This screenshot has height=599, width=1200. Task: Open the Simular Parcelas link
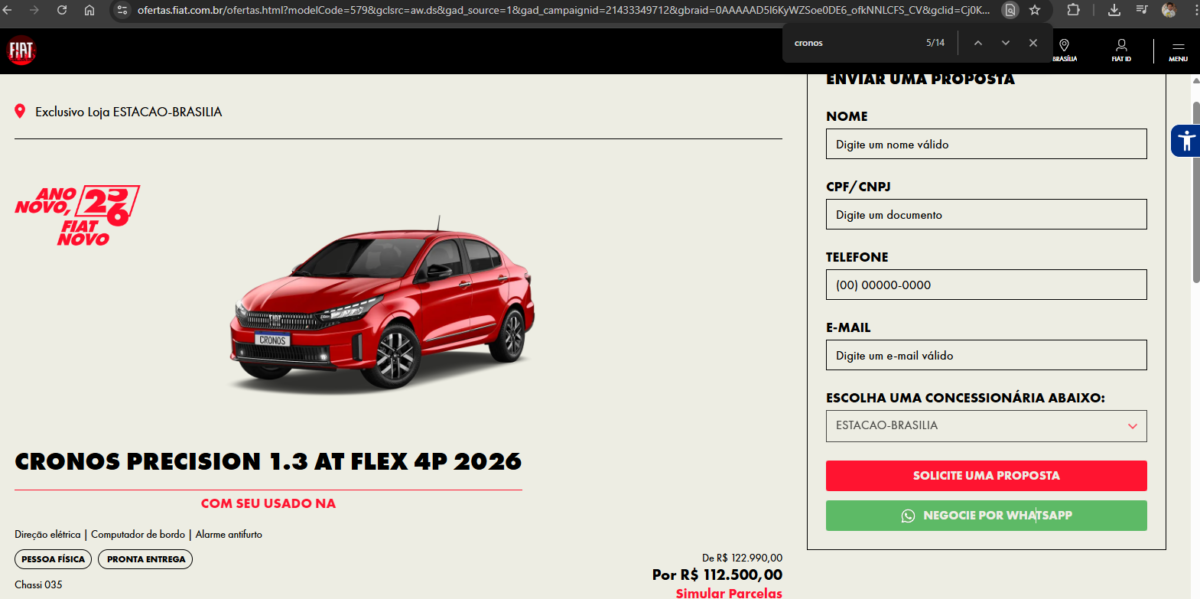click(x=729, y=593)
